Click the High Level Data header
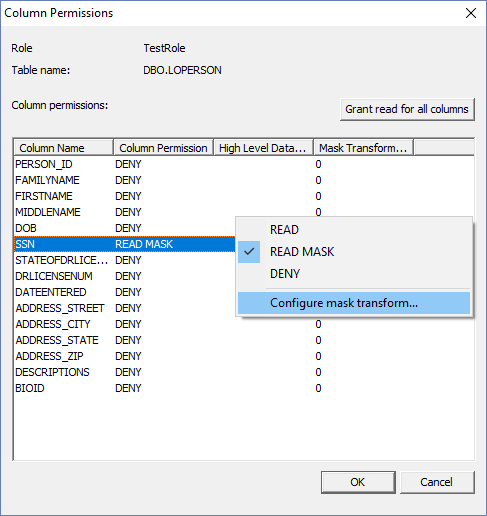Viewport: 487px width, 516px height. coord(263,148)
